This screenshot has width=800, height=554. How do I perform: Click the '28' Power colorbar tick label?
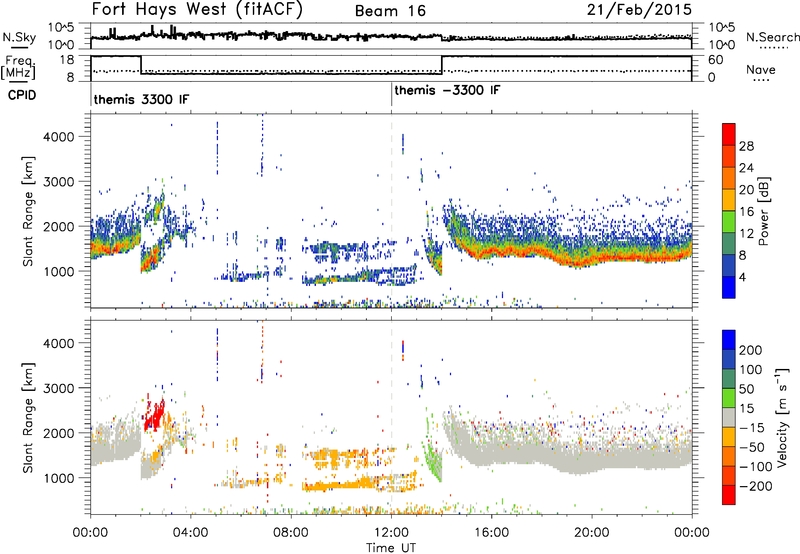point(746,146)
